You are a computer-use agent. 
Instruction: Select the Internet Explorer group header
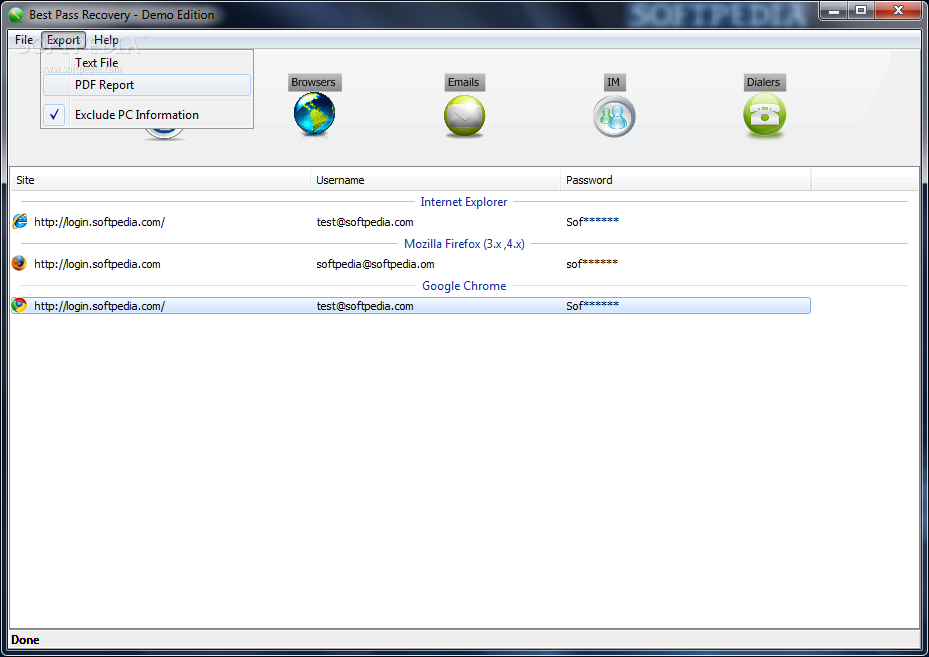coord(464,202)
